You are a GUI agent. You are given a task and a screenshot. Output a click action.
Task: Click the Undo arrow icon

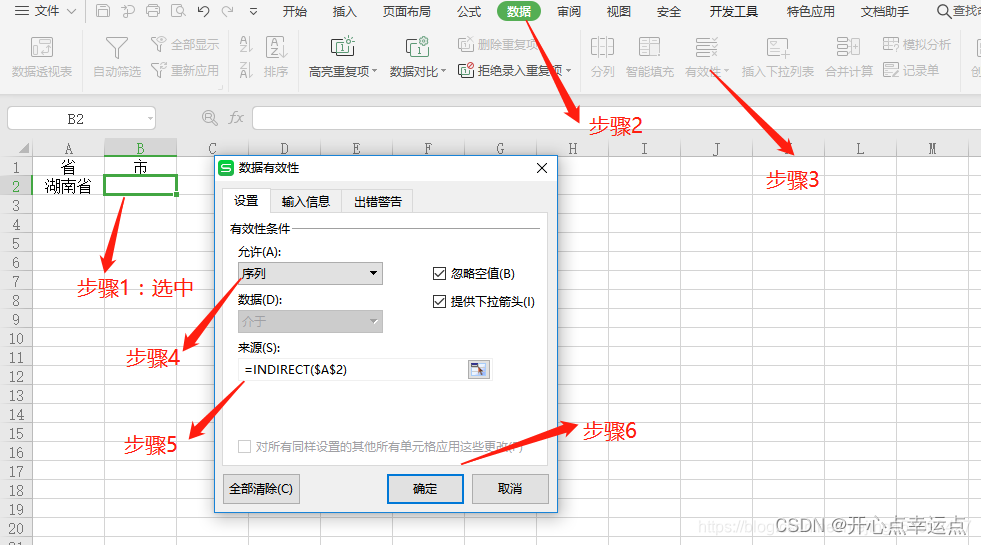pyautogui.click(x=203, y=11)
